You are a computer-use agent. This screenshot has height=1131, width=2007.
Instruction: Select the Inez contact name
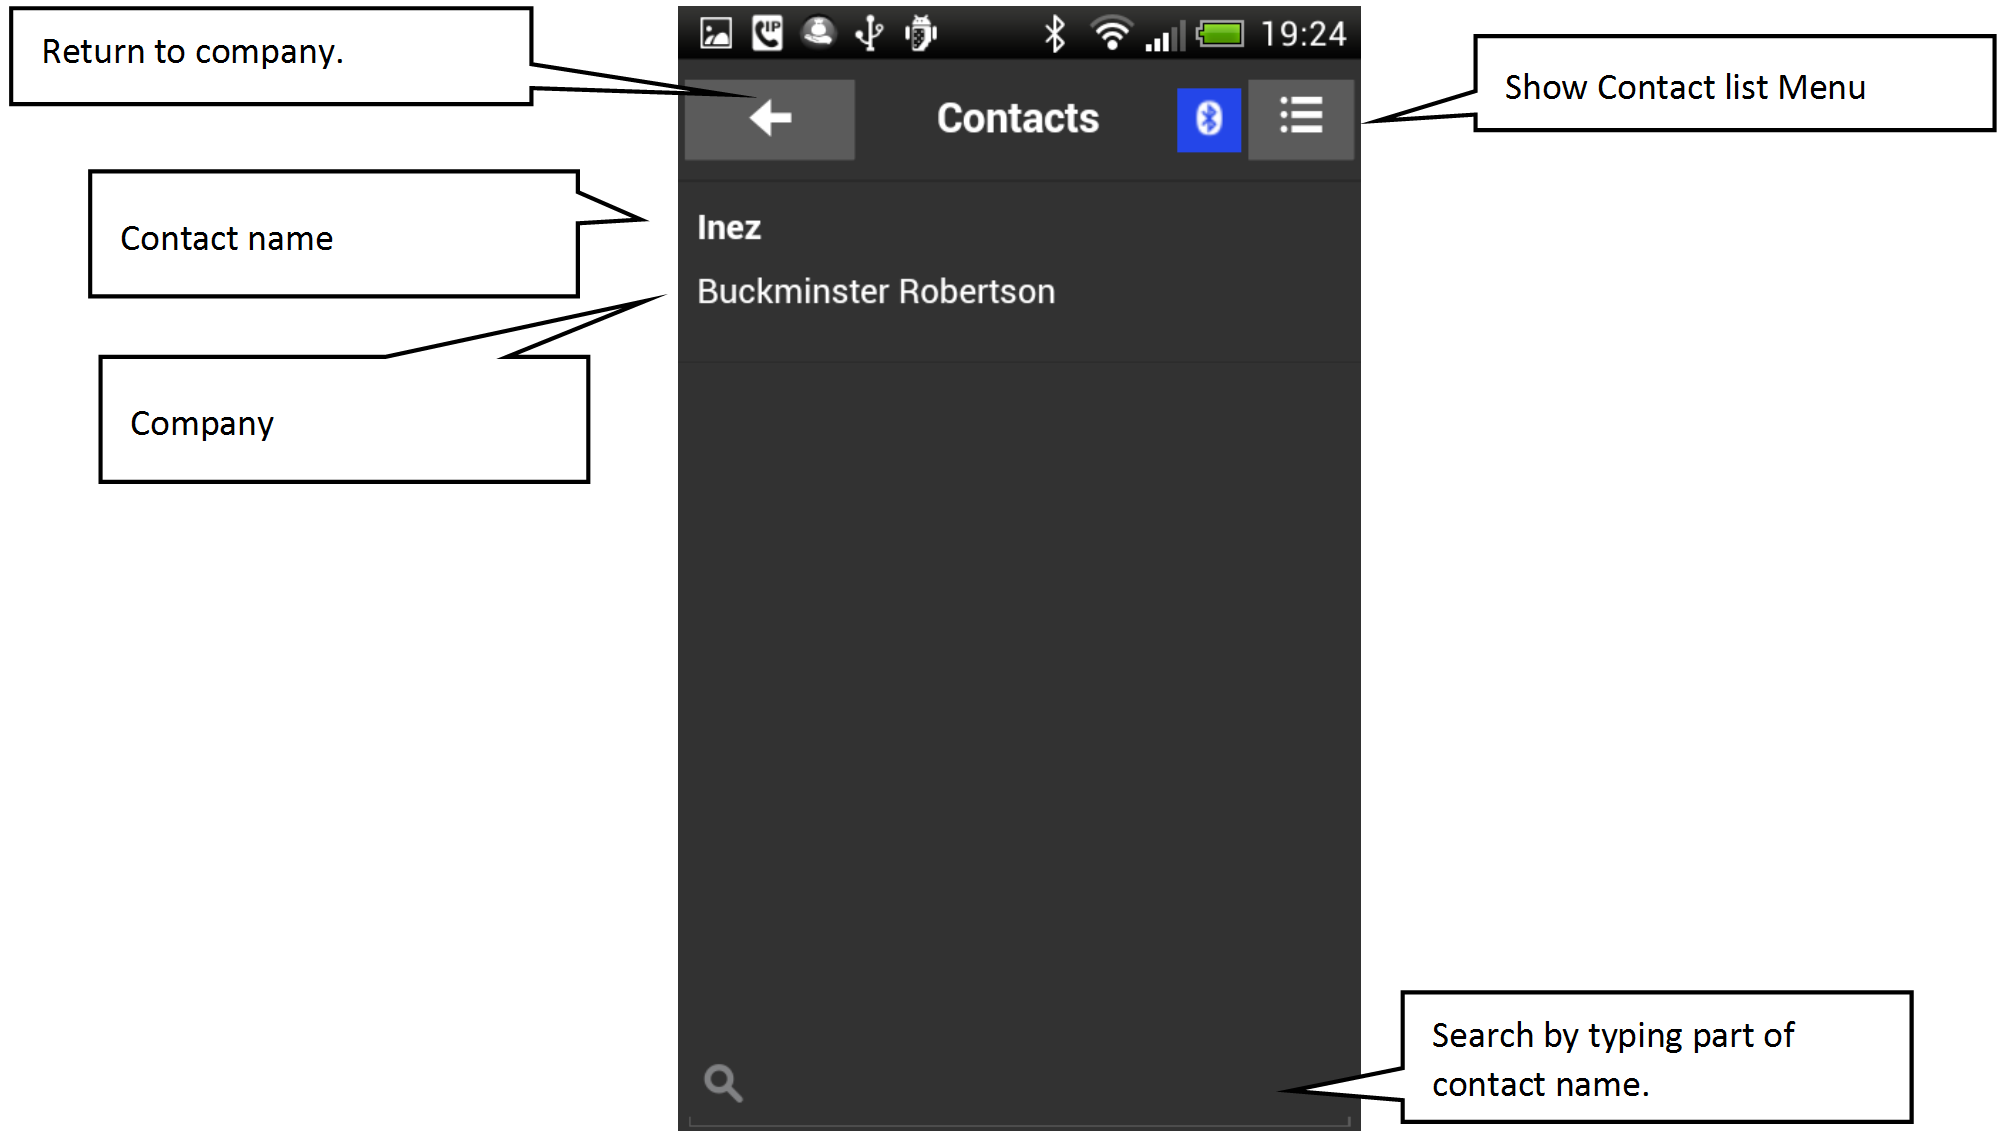click(729, 228)
